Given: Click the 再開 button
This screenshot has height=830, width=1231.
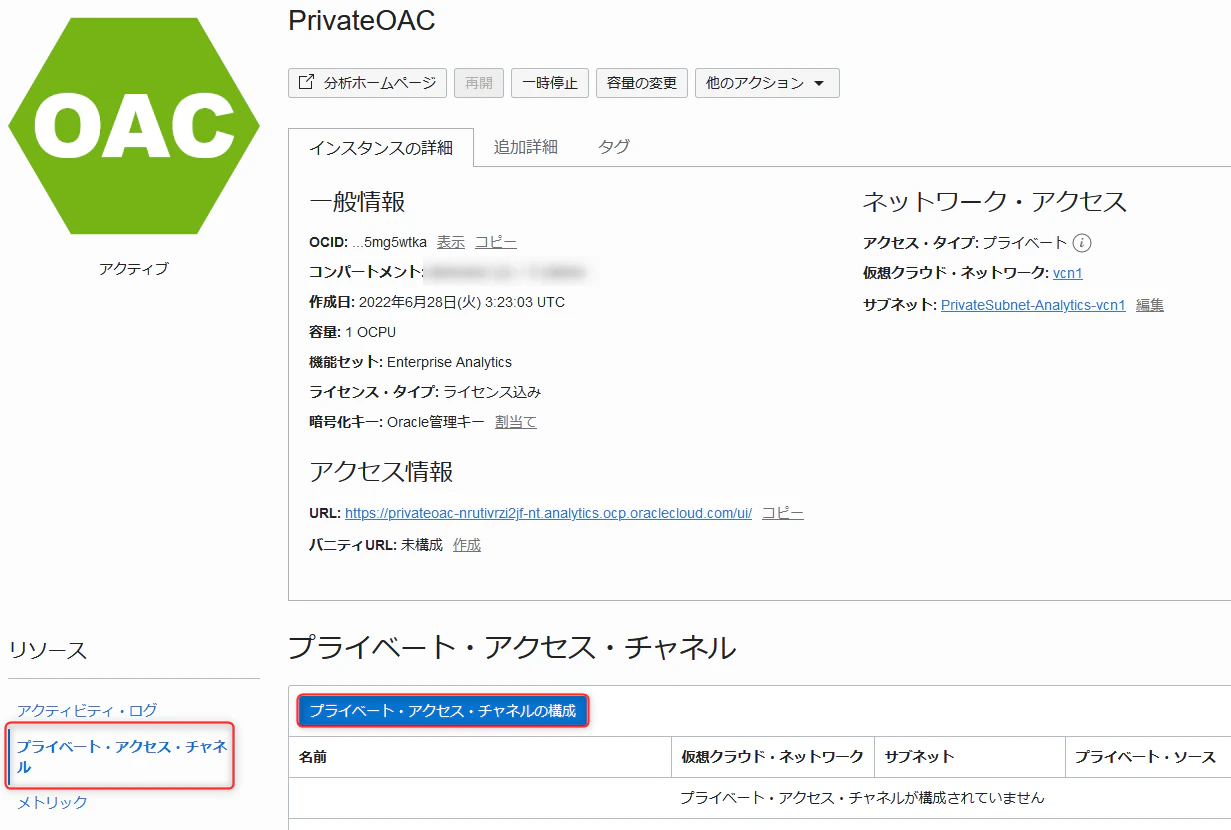Looking at the screenshot, I should click(x=479, y=83).
